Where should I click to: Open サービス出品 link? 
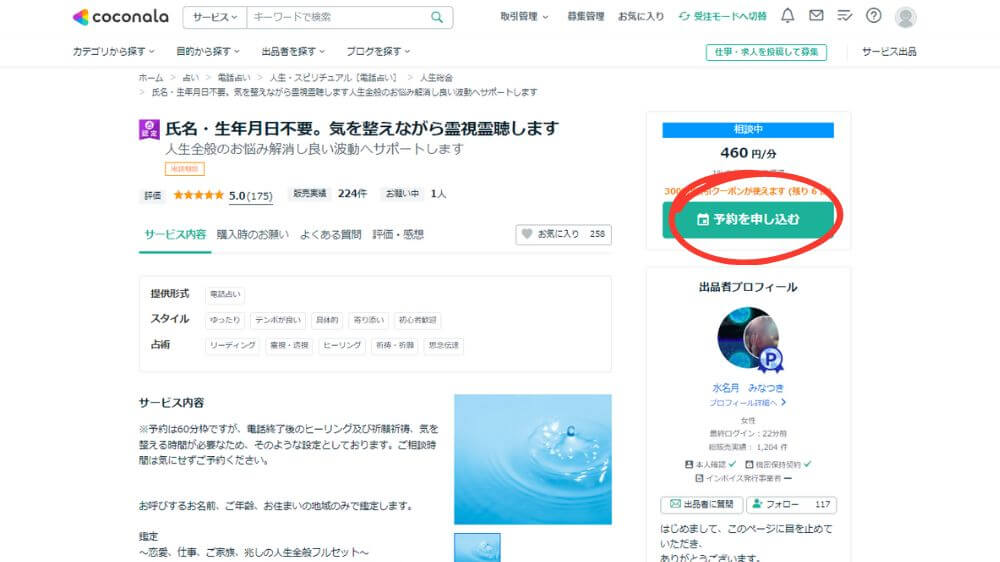tap(889, 52)
